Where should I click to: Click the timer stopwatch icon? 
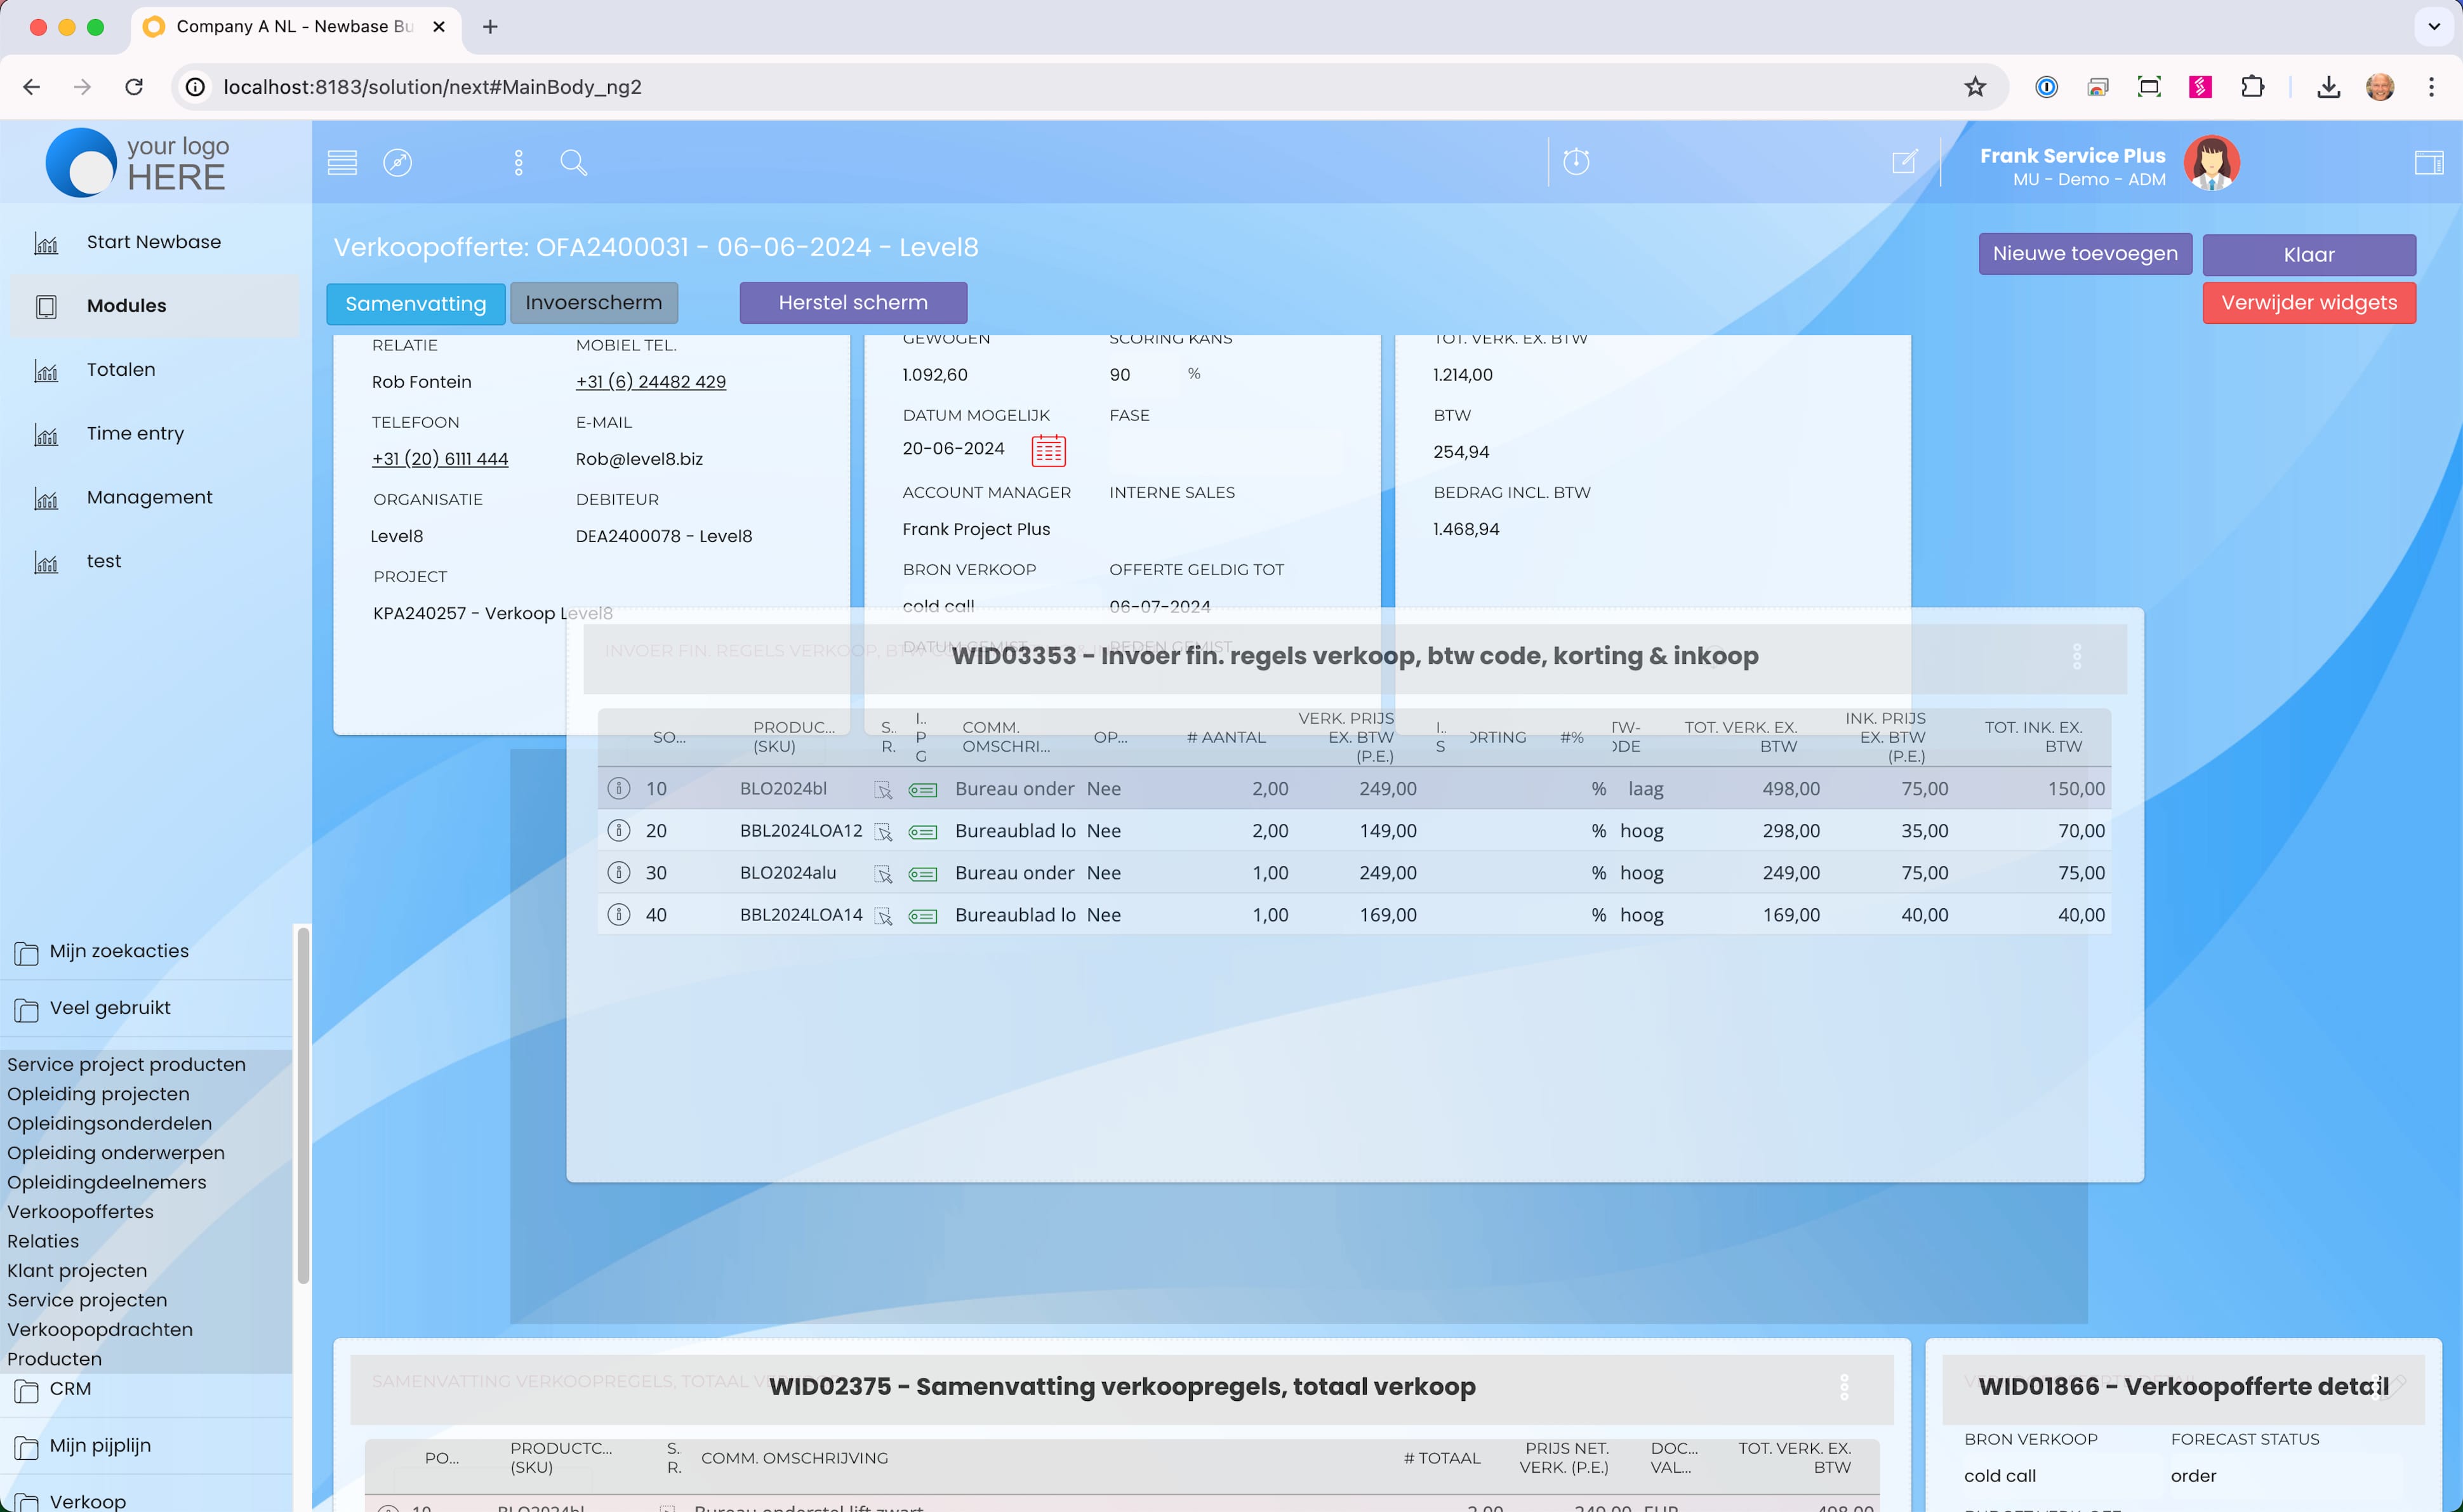(x=1576, y=162)
